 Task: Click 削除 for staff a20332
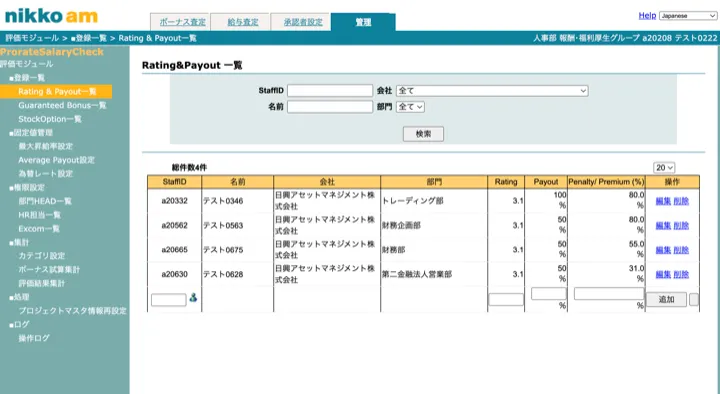[x=681, y=201]
